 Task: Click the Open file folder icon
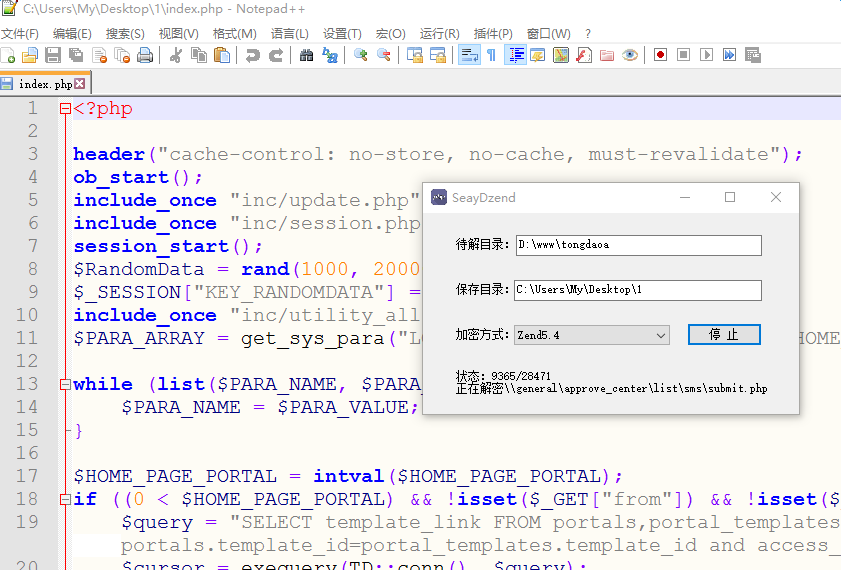point(30,55)
